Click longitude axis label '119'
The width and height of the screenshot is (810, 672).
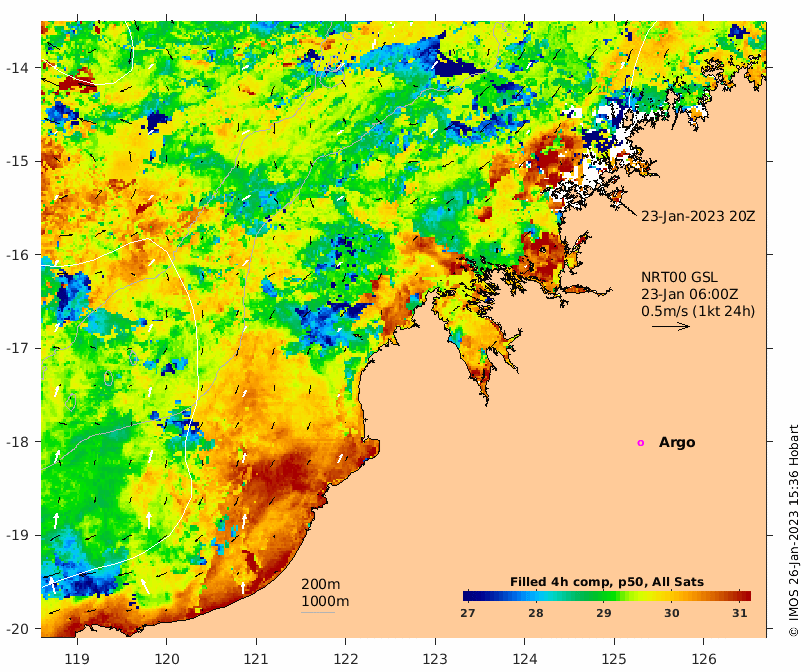(x=77, y=659)
